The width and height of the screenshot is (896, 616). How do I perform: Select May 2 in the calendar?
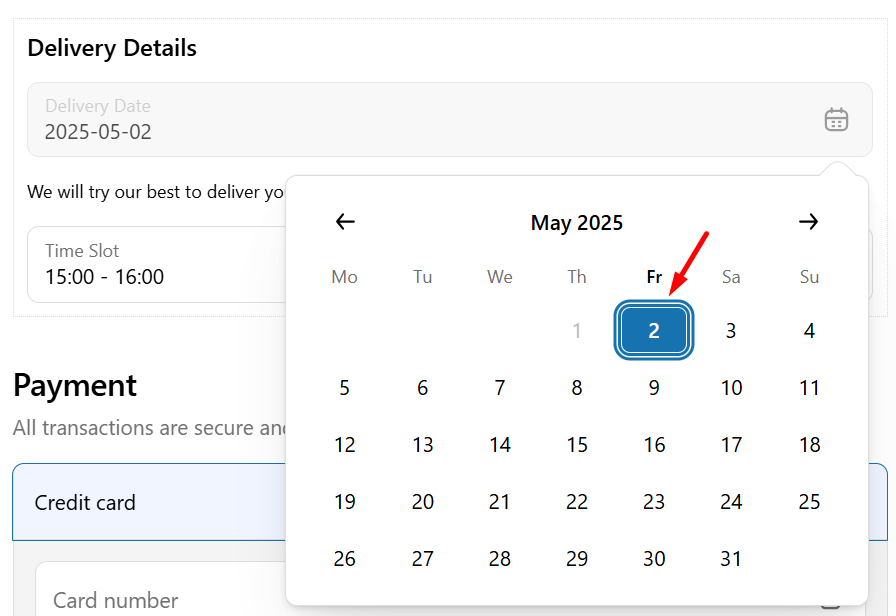click(654, 331)
